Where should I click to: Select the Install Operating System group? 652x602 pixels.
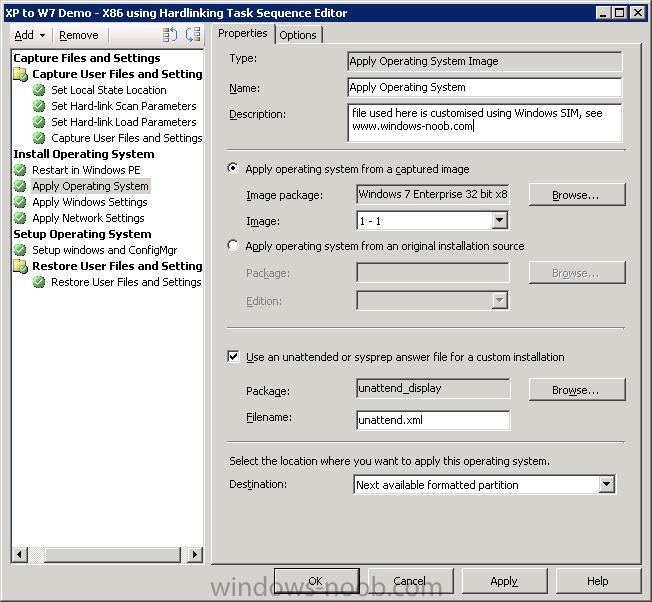point(84,154)
